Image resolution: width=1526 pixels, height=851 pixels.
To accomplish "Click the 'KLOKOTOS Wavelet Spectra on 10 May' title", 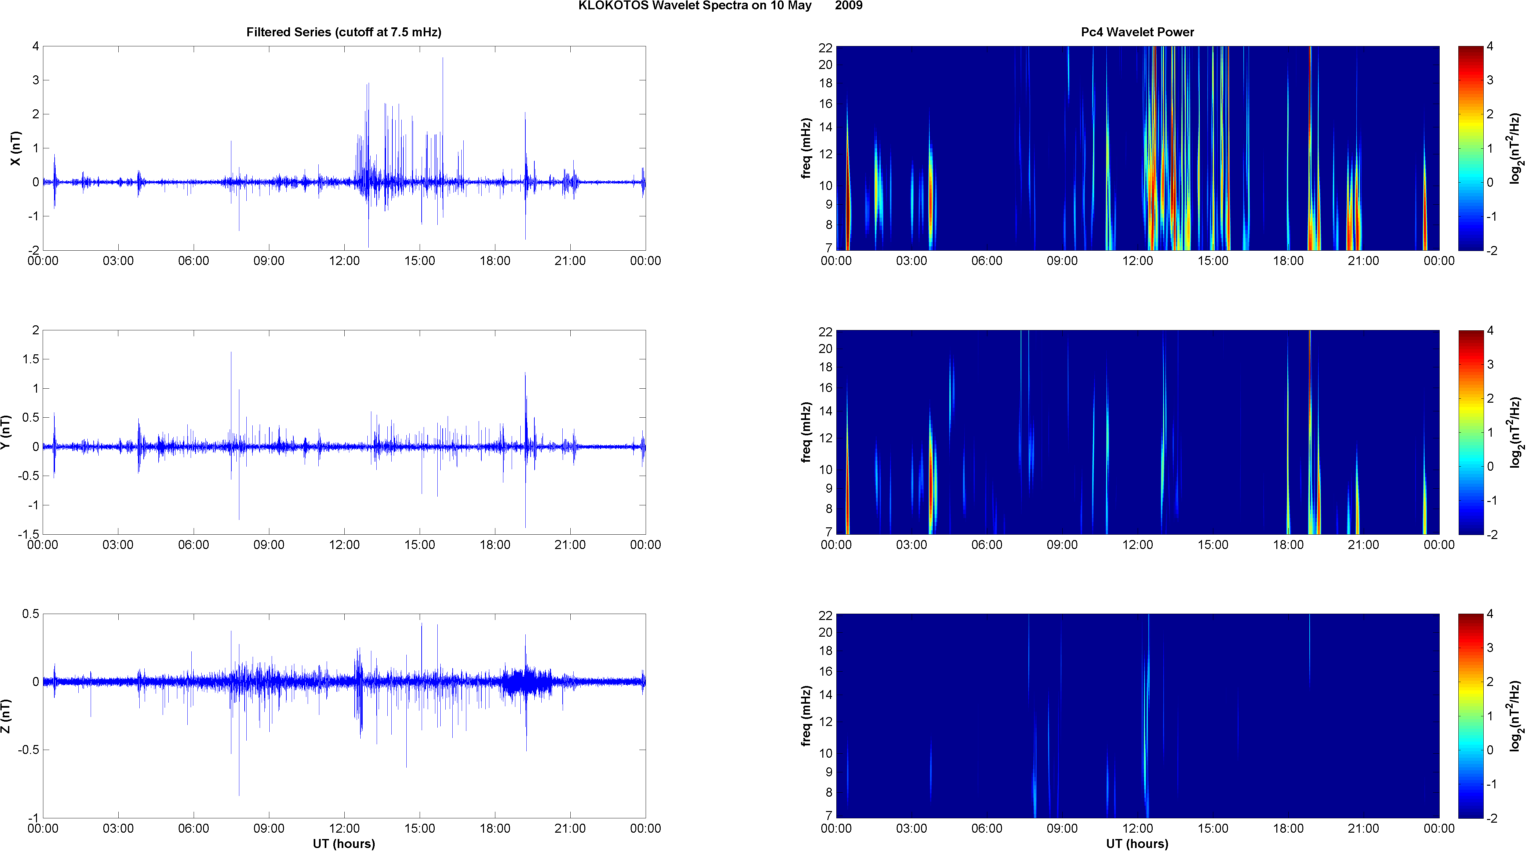I will (694, 6).
